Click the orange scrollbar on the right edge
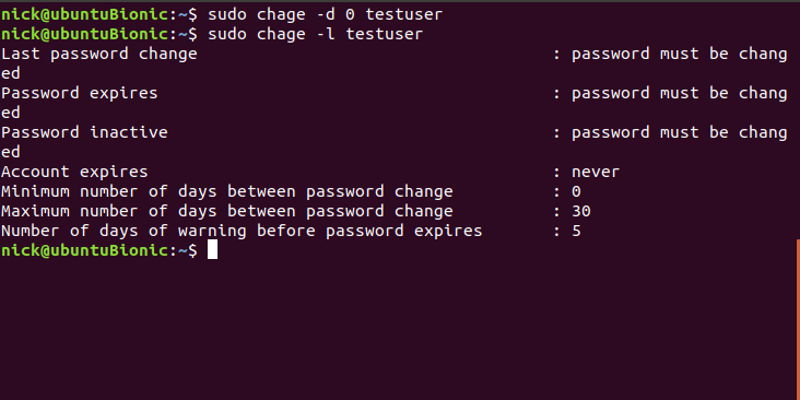The height and width of the screenshot is (400, 800). coord(797,318)
